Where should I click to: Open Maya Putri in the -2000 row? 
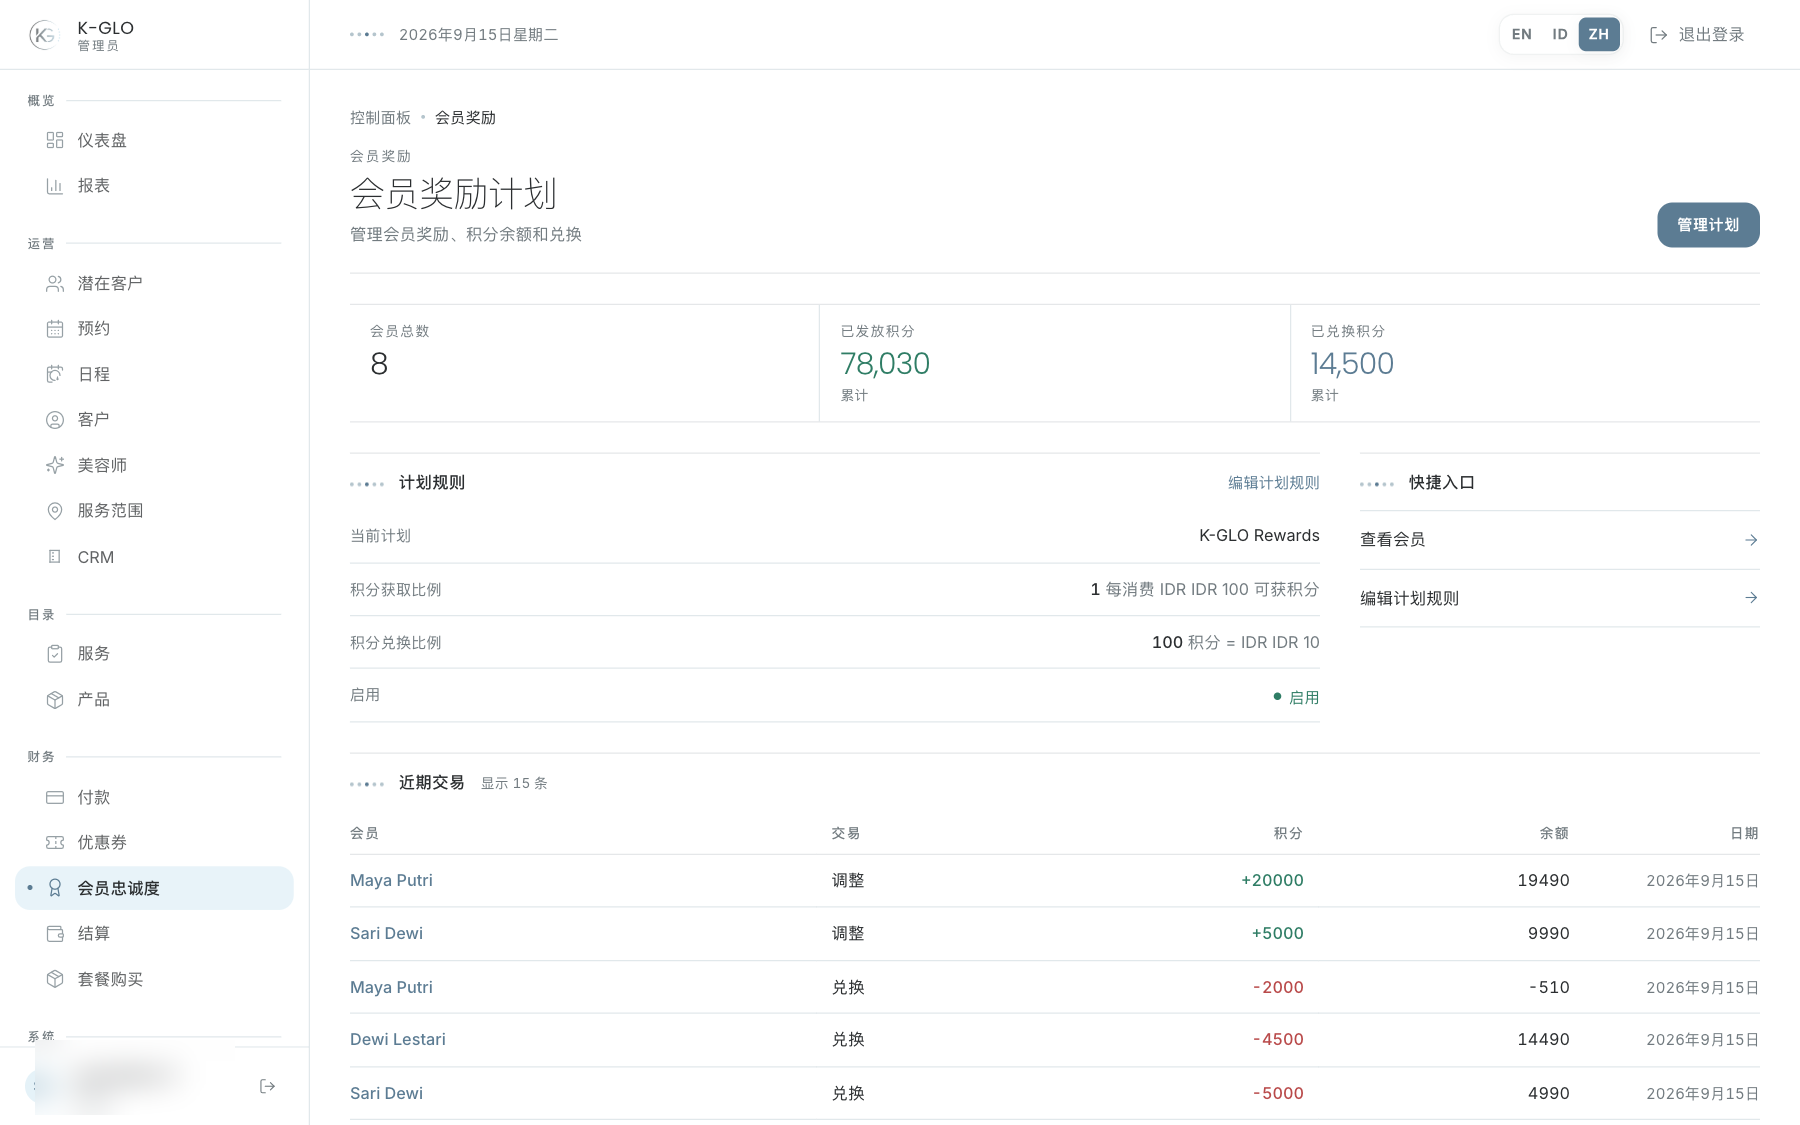click(x=391, y=988)
